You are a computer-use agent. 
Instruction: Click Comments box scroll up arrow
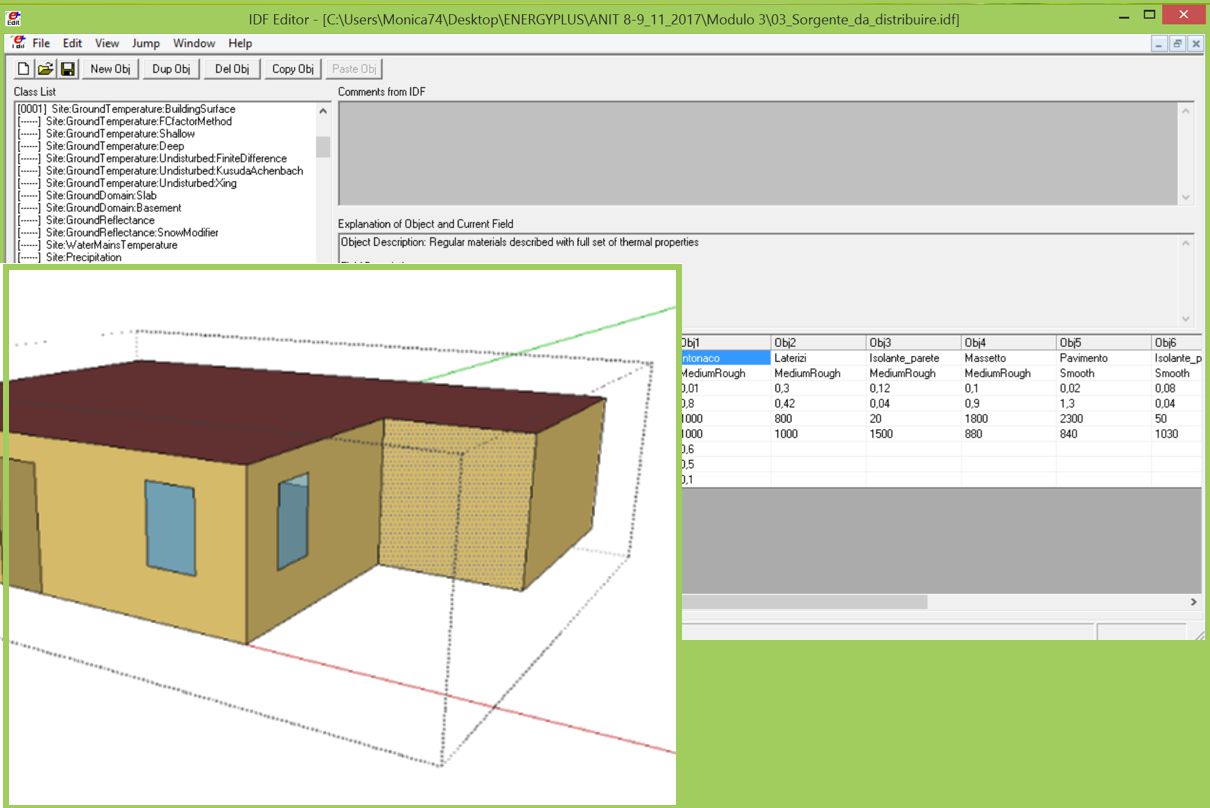coord(1186,111)
